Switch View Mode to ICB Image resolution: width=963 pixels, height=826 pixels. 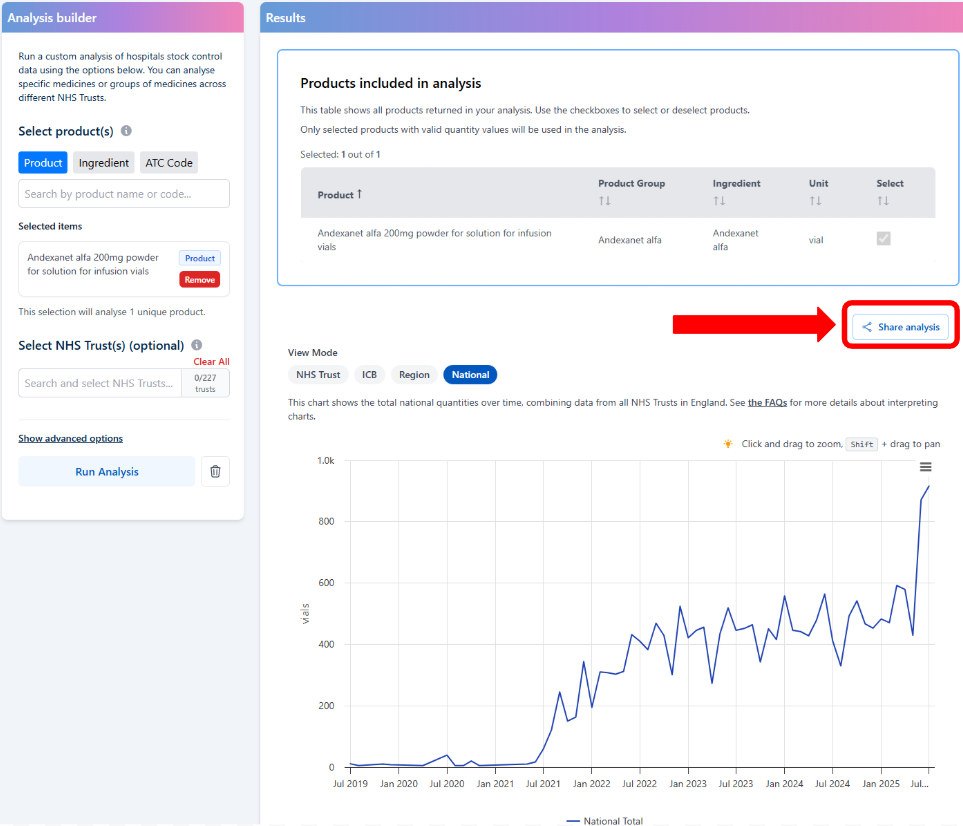370,374
